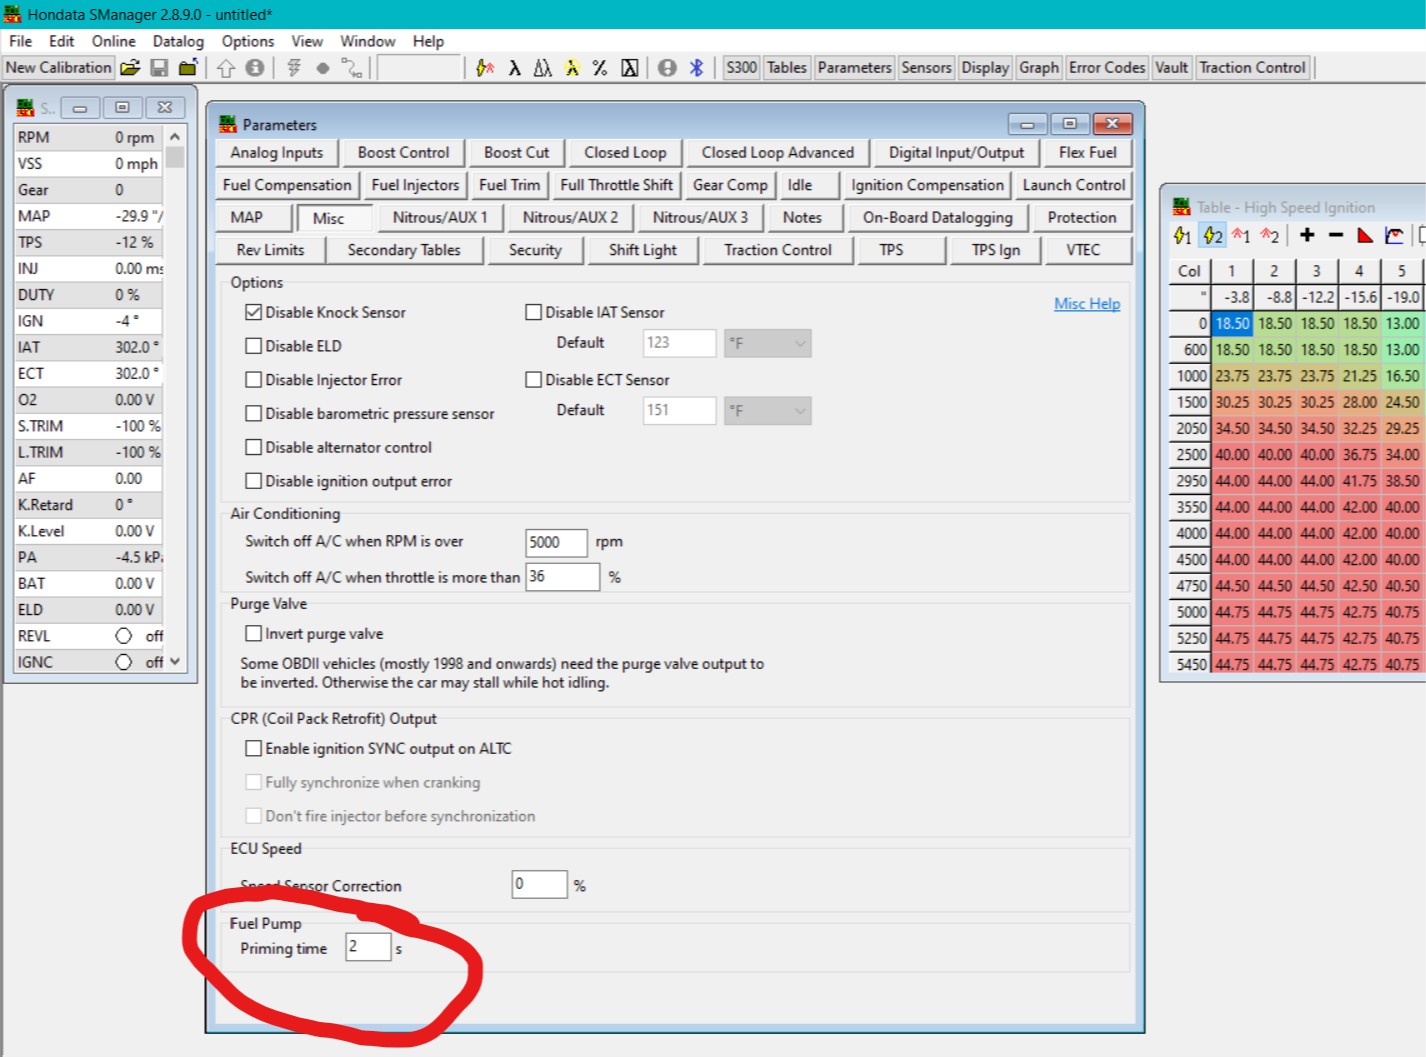
Task: Click the ignition lightning arrow toolbar icon
Action: pos(485,68)
